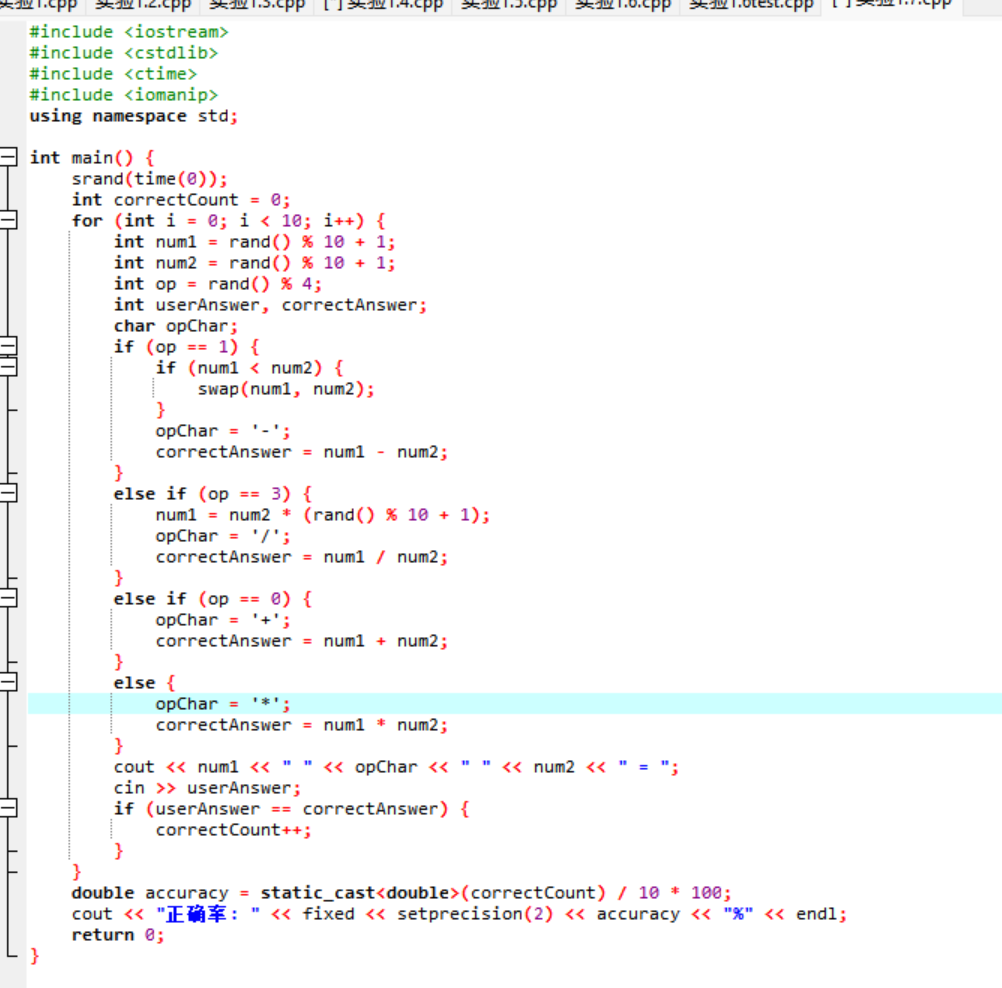This screenshot has height=988, width=1002.
Task: Click the 'endl;' token on the cout line
Action: (821, 914)
